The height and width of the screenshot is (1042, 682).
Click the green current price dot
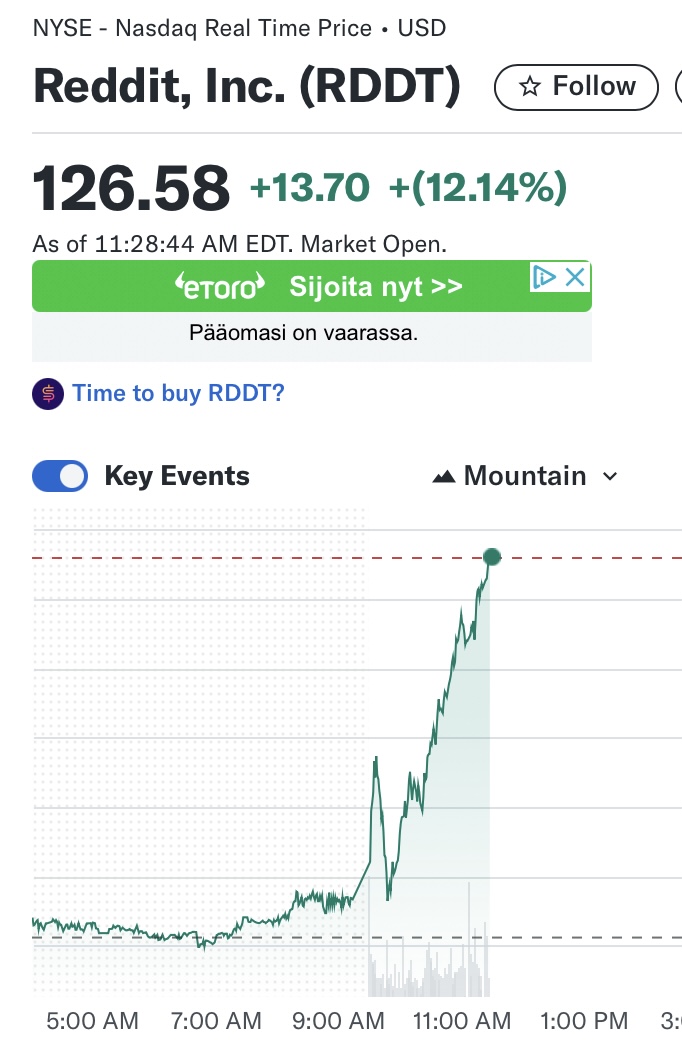(x=492, y=557)
